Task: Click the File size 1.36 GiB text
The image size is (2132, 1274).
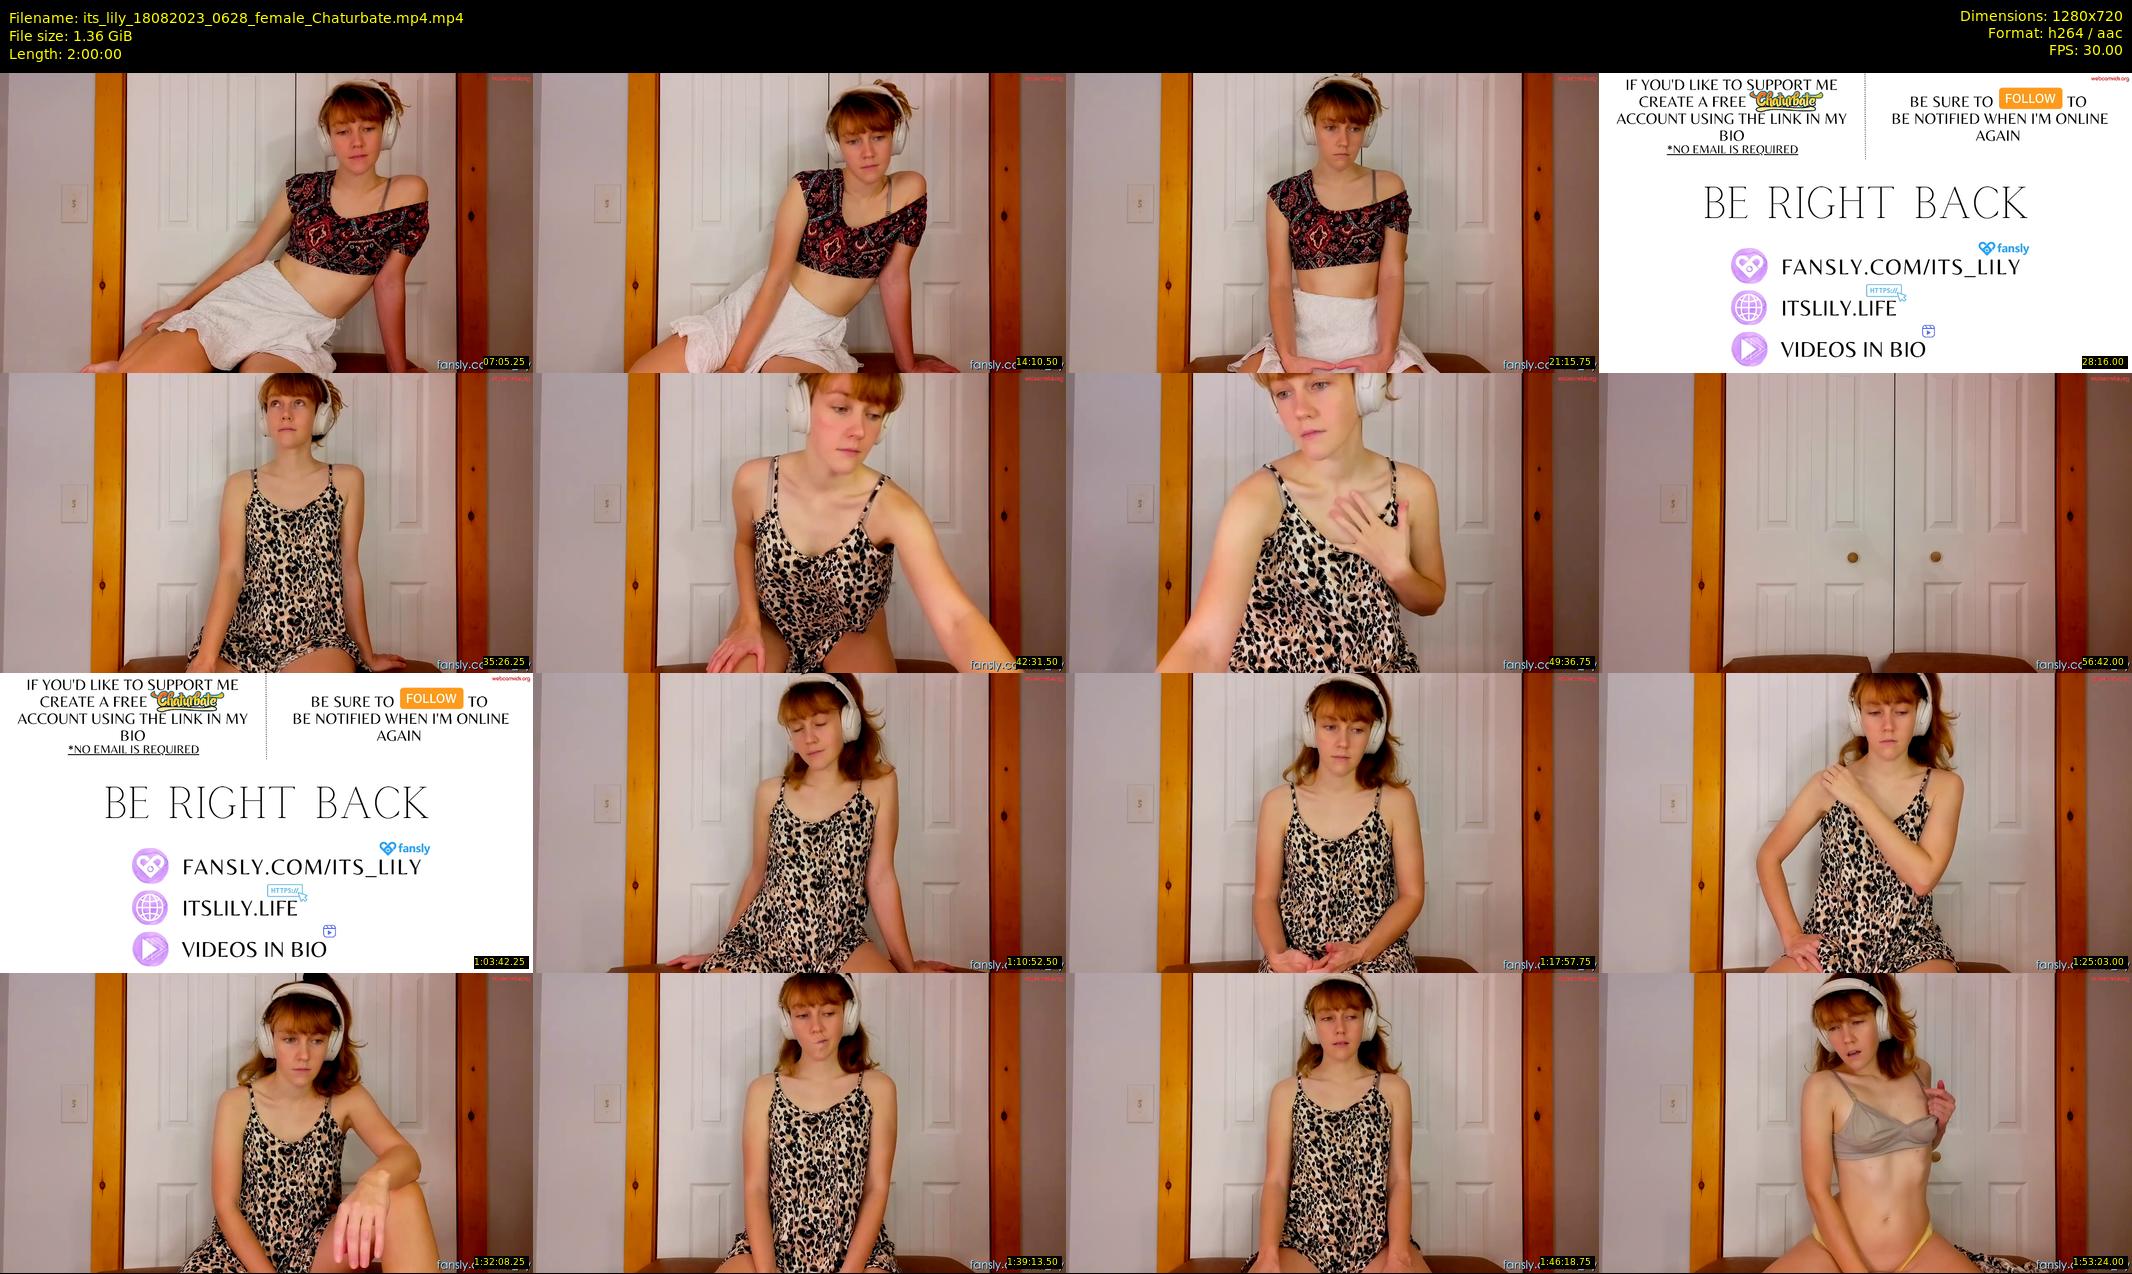Action: point(70,35)
